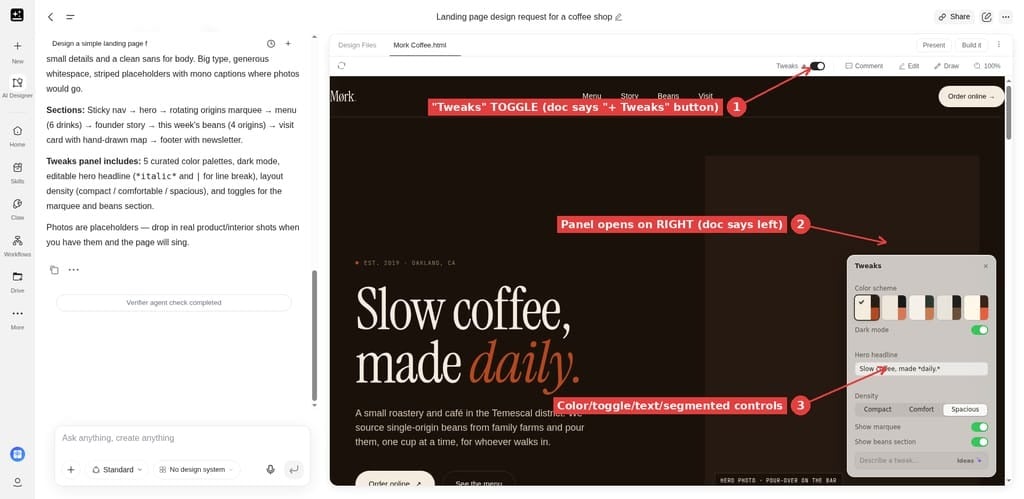
Task: Click the Hero headline text field
Action: (x=921, y=369)
